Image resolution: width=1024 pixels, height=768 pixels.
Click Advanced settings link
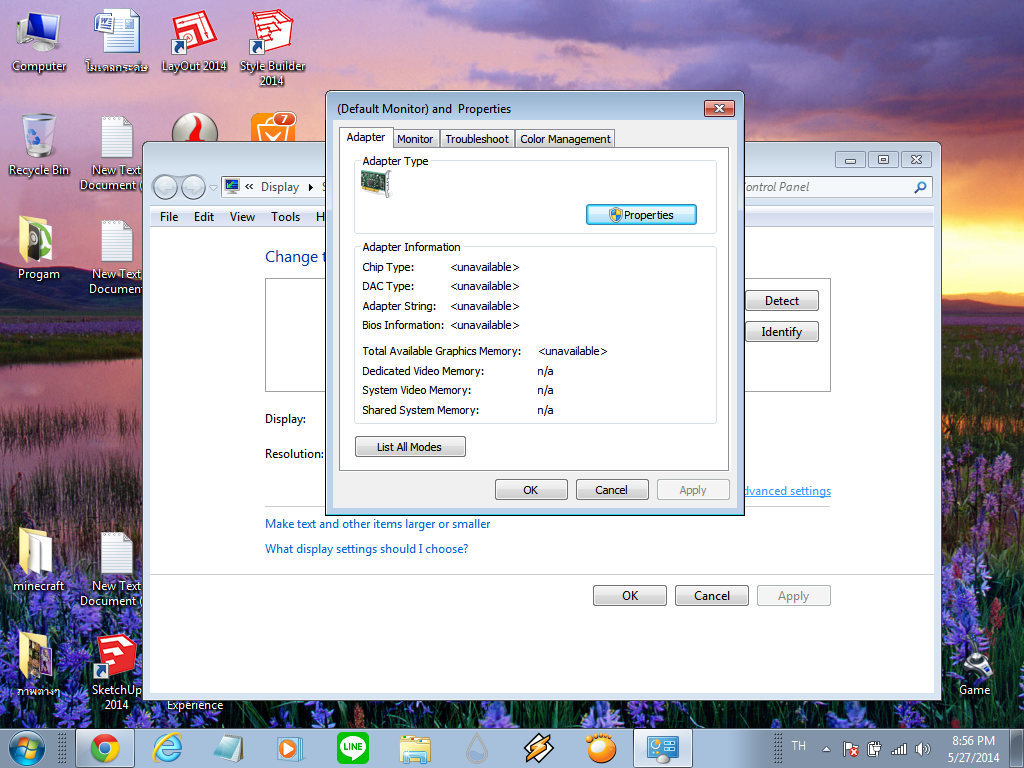[788, 491]
